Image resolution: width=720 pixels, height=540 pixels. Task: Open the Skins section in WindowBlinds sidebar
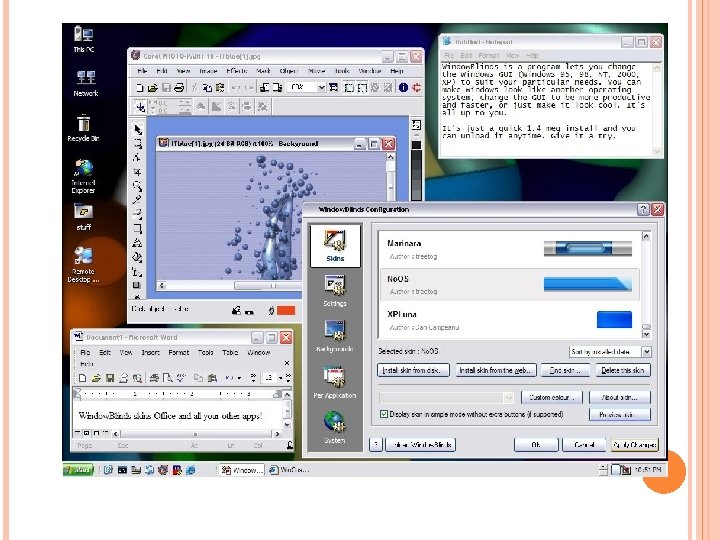point(335,245)
